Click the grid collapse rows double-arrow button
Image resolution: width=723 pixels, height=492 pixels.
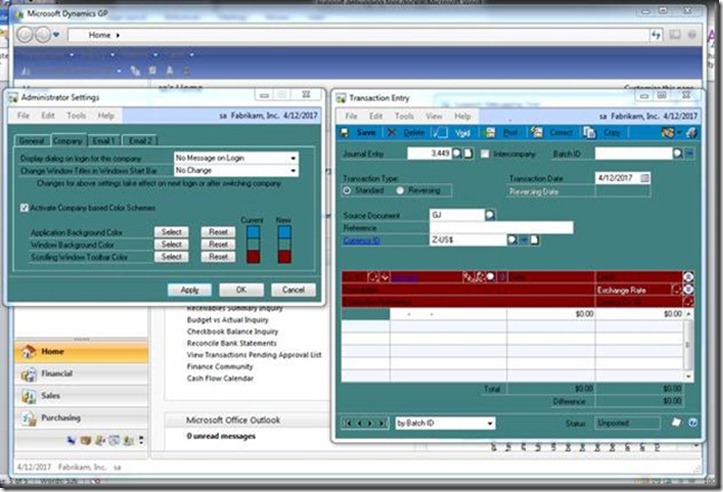[x=688, y=277]
